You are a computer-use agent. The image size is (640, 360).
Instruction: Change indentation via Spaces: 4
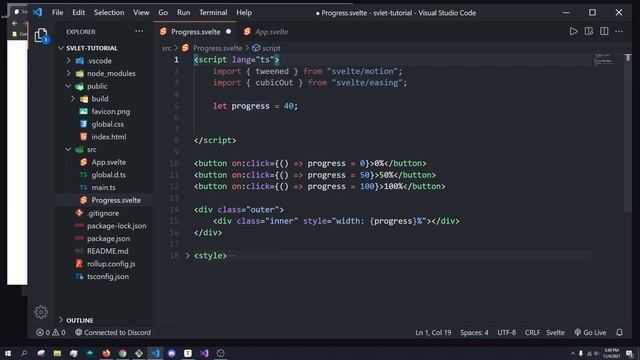click(x=474, y=332)
